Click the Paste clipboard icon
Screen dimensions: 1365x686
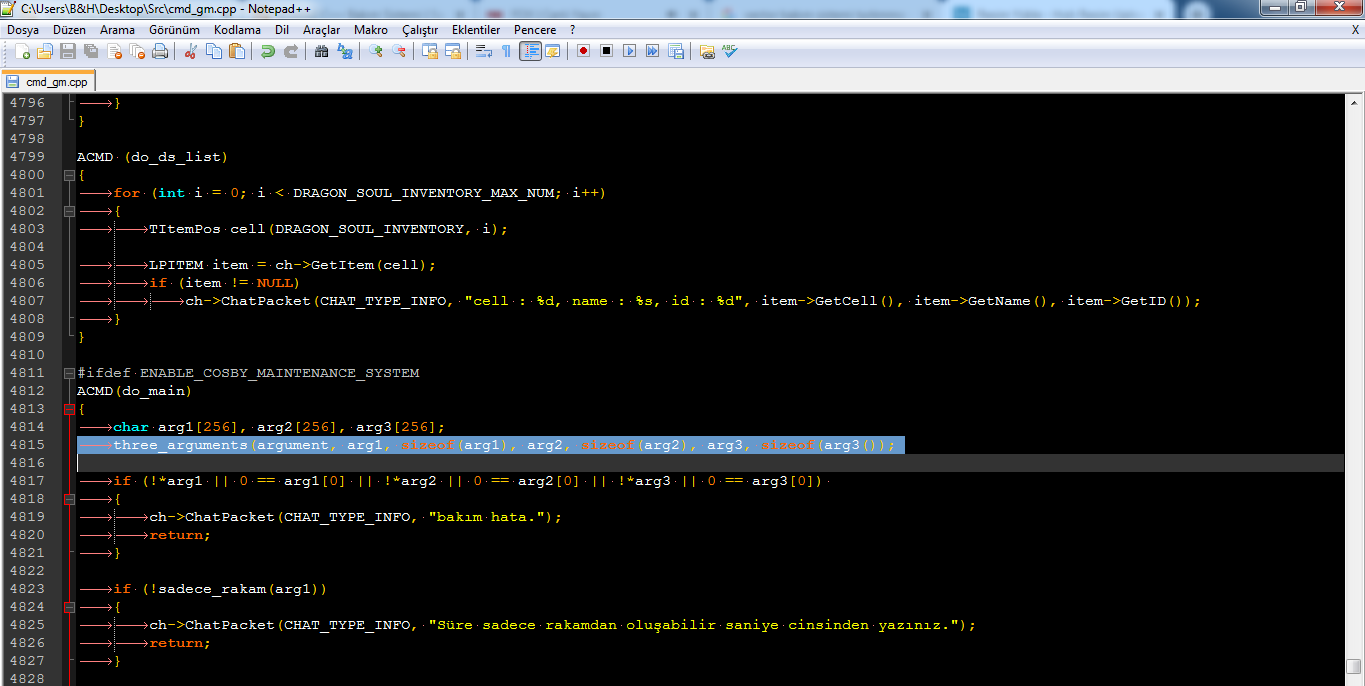pos(236,51)
